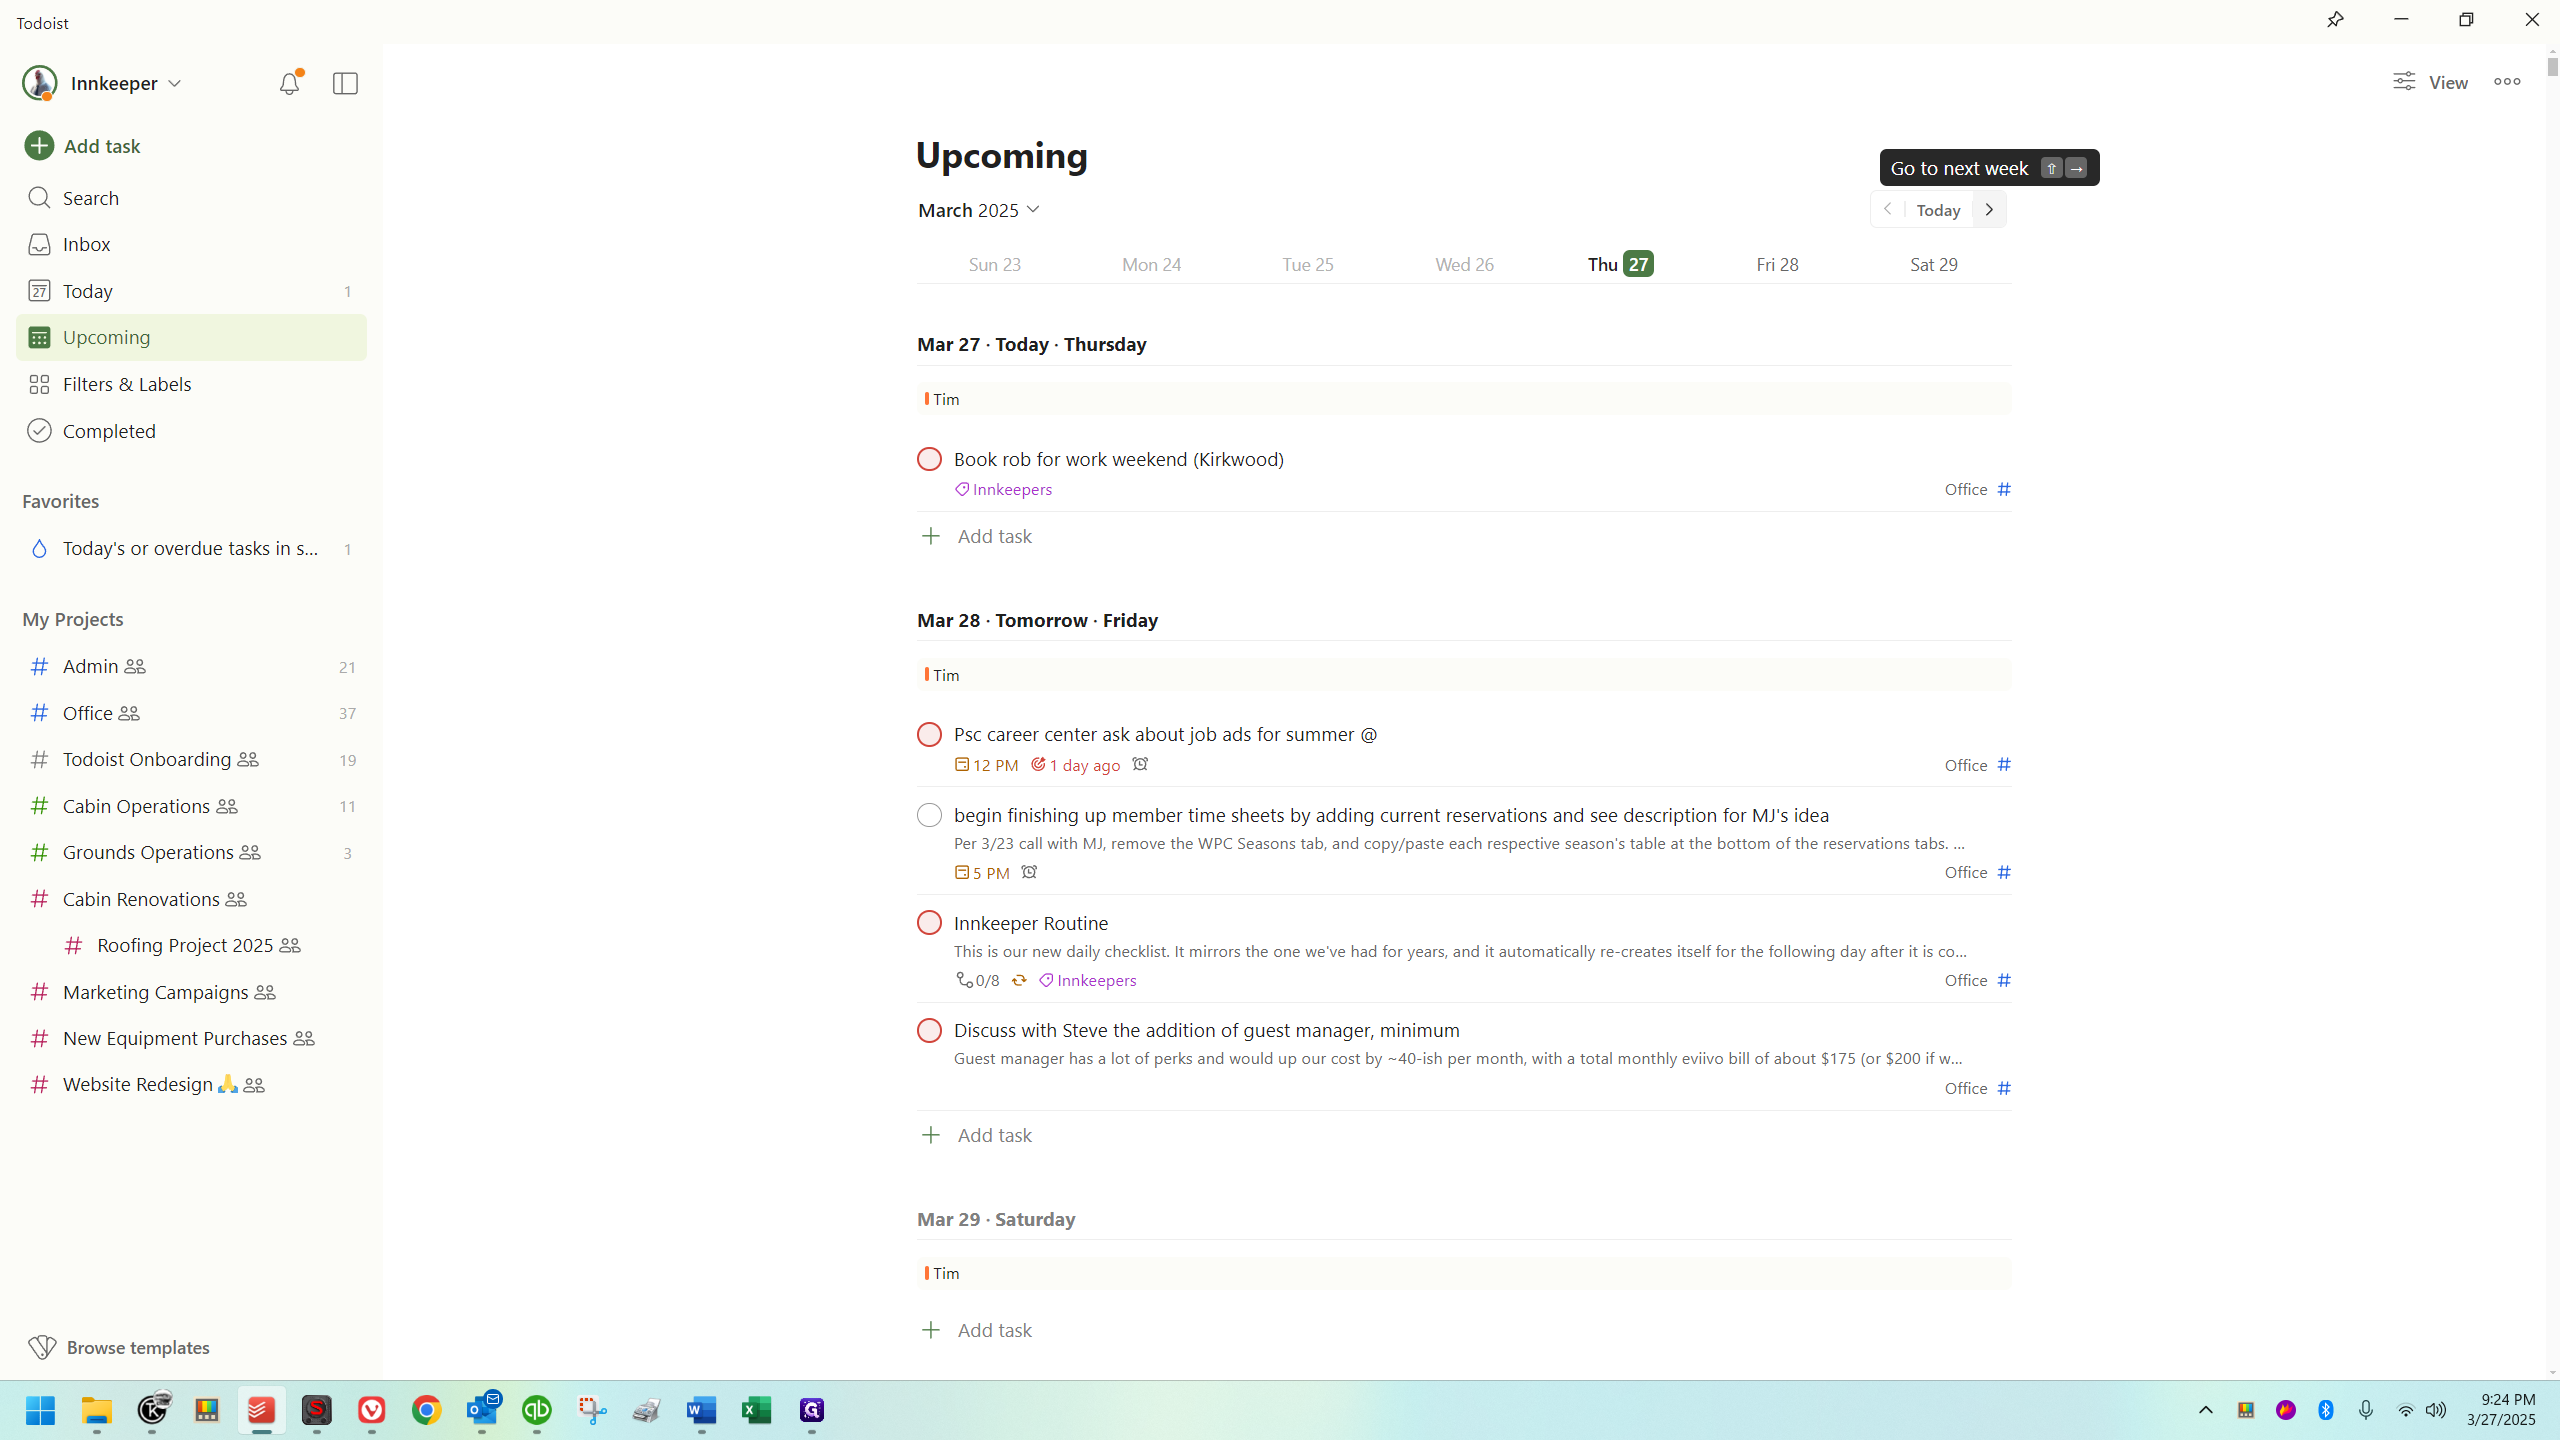This screenshot has width=2560, height=1440.
Task: Click 5 PM due time on time sheets task
Action: pyautogui.click(x=982, y=873)
